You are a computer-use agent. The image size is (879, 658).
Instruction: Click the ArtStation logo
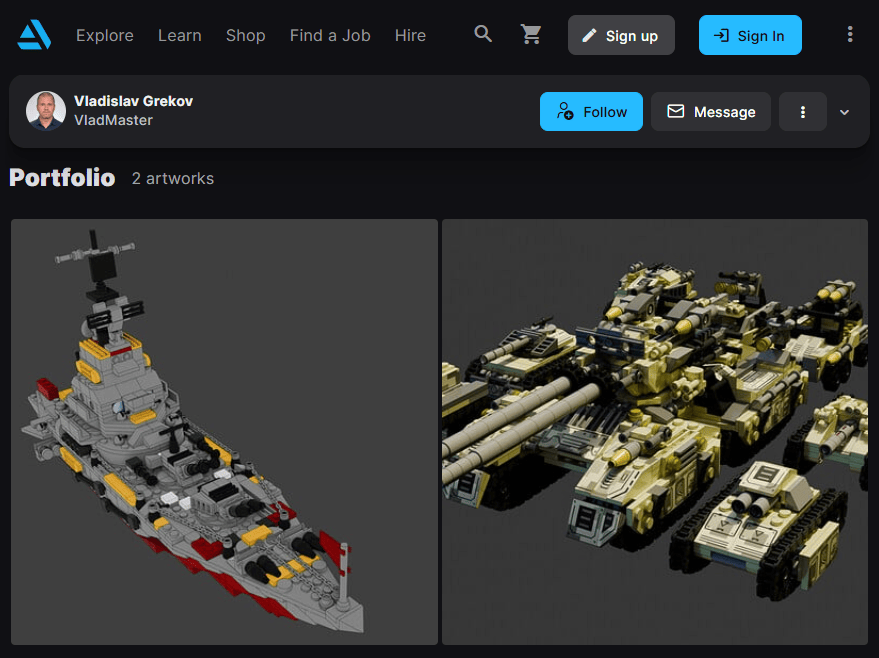coord(34,35)
